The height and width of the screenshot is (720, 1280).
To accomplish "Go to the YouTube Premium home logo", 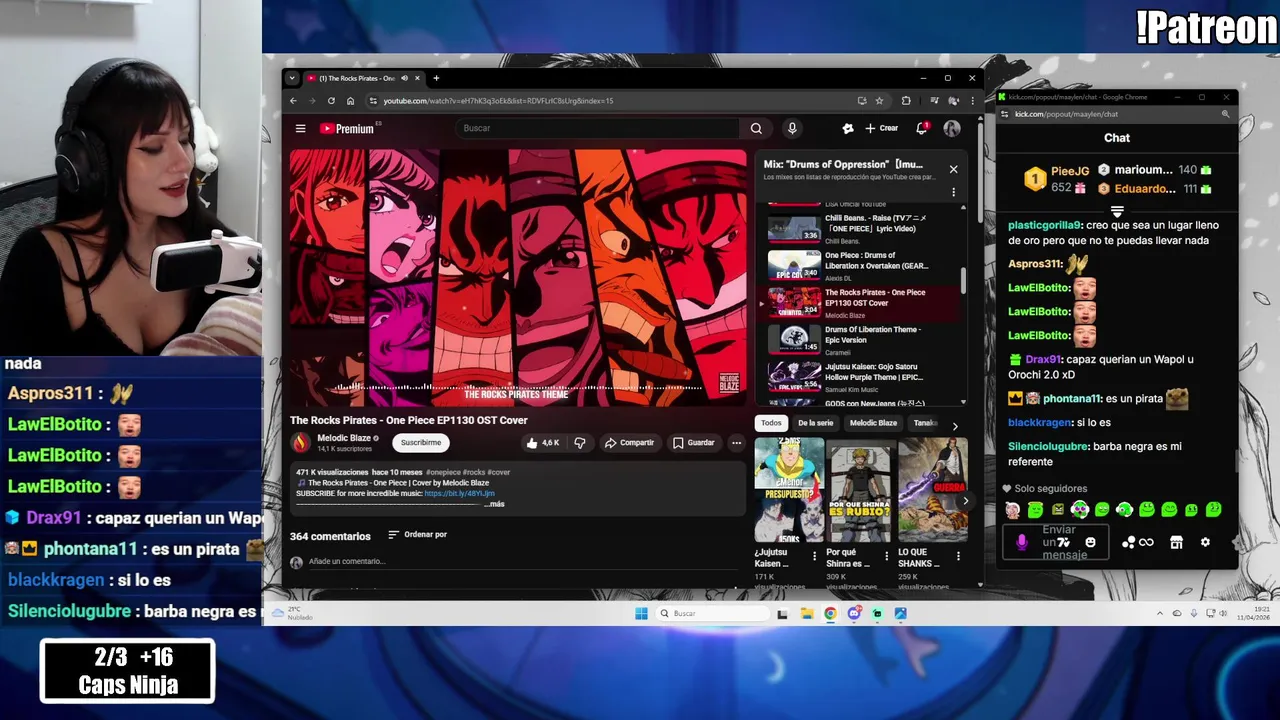I will [346, 128].
